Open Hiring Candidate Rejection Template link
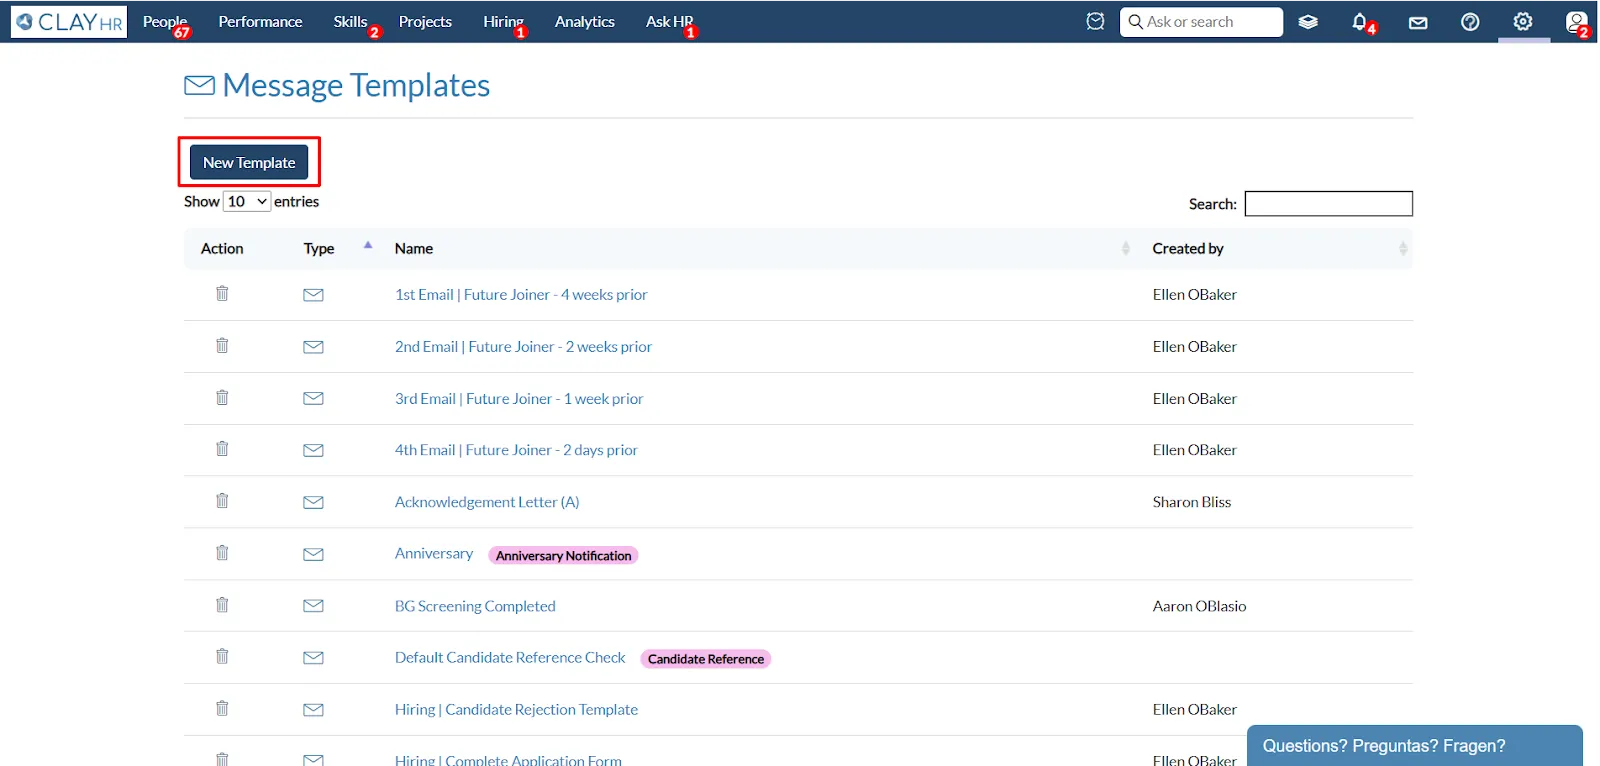 click(x=516, y=709)
